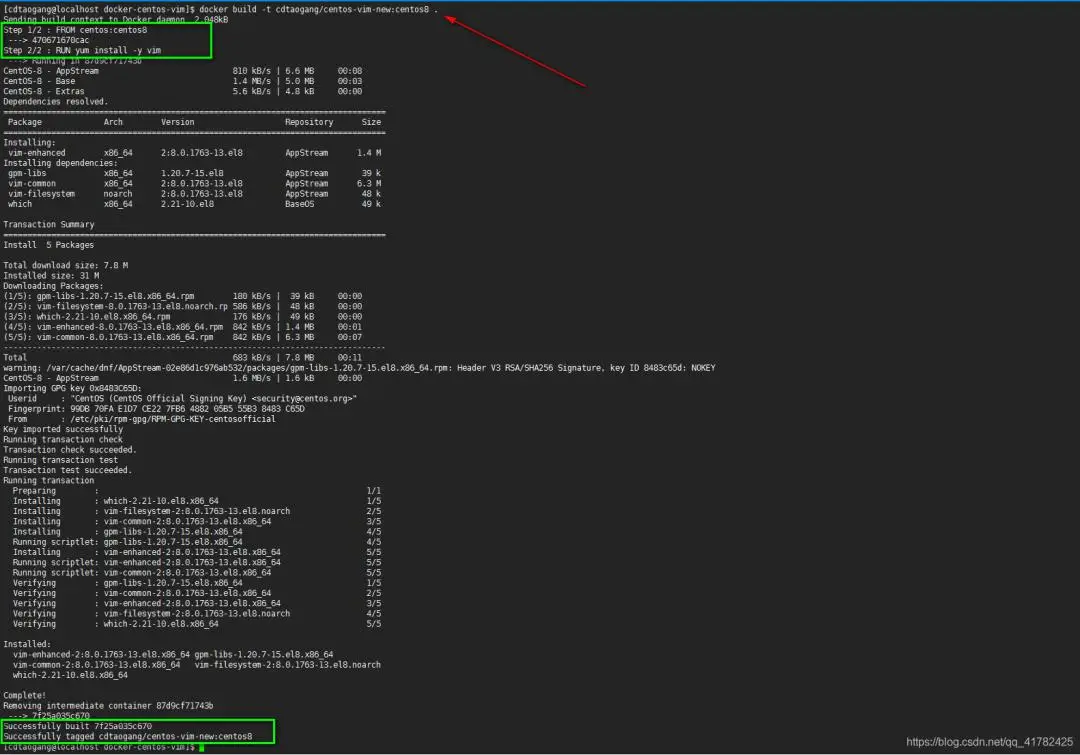The height and width of the screenshot is (755, 1080).
Task: Click 'Transaction test succeeded.' line
Action: point(68,470)
